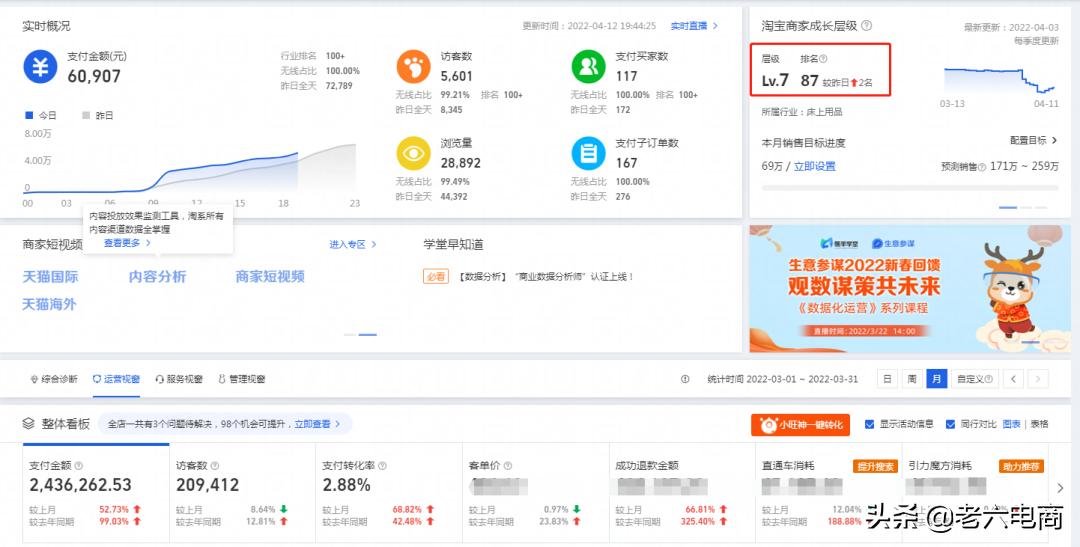
Task: Select the 月 time range button
Action: [x=937, y=379]
